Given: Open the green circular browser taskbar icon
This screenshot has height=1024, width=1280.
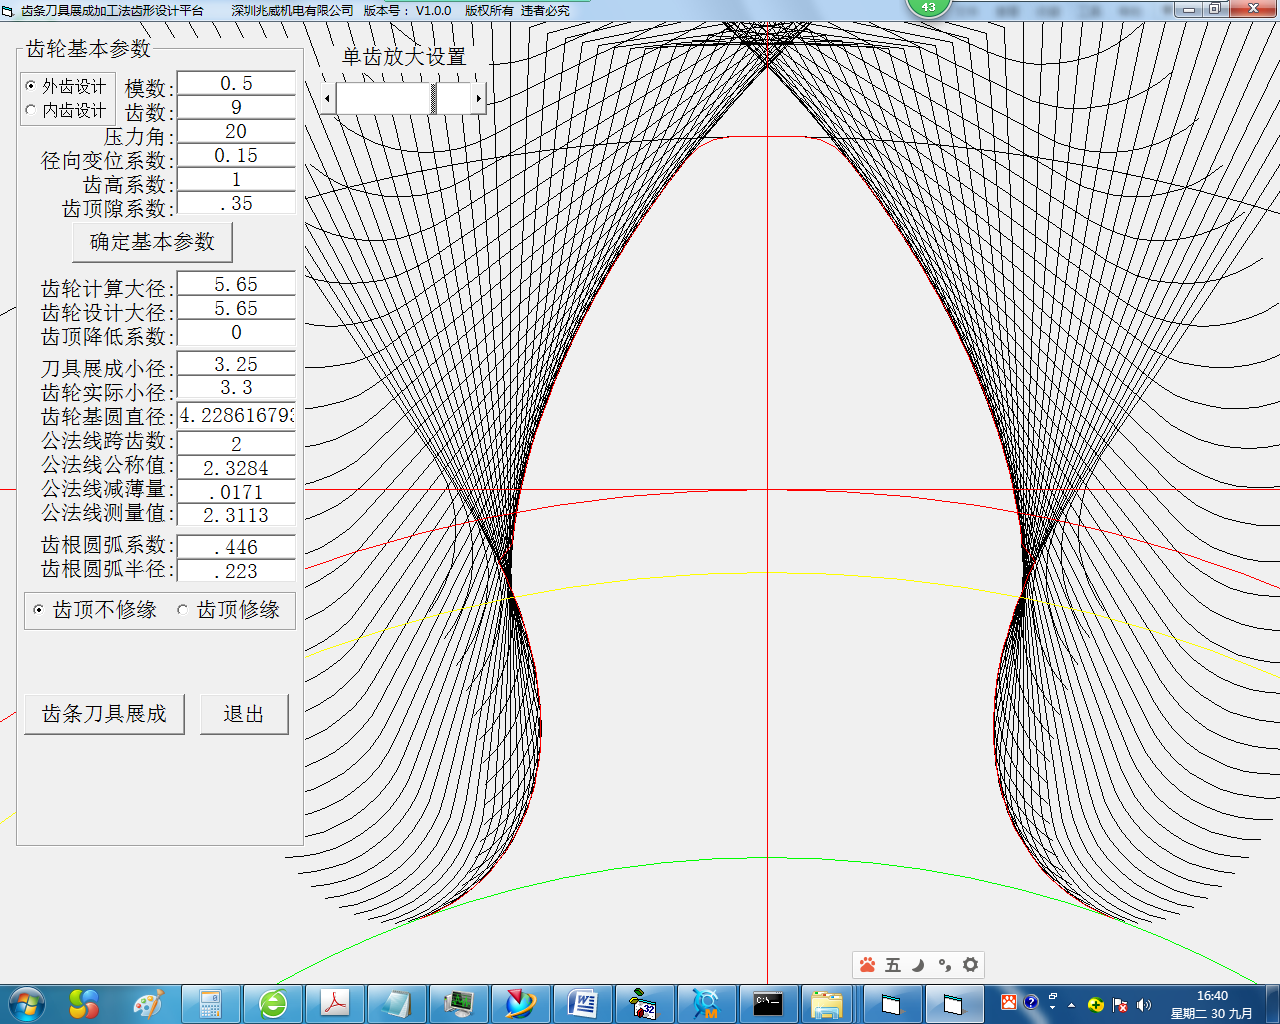Looking at the screenshot, I should 273,1004.
